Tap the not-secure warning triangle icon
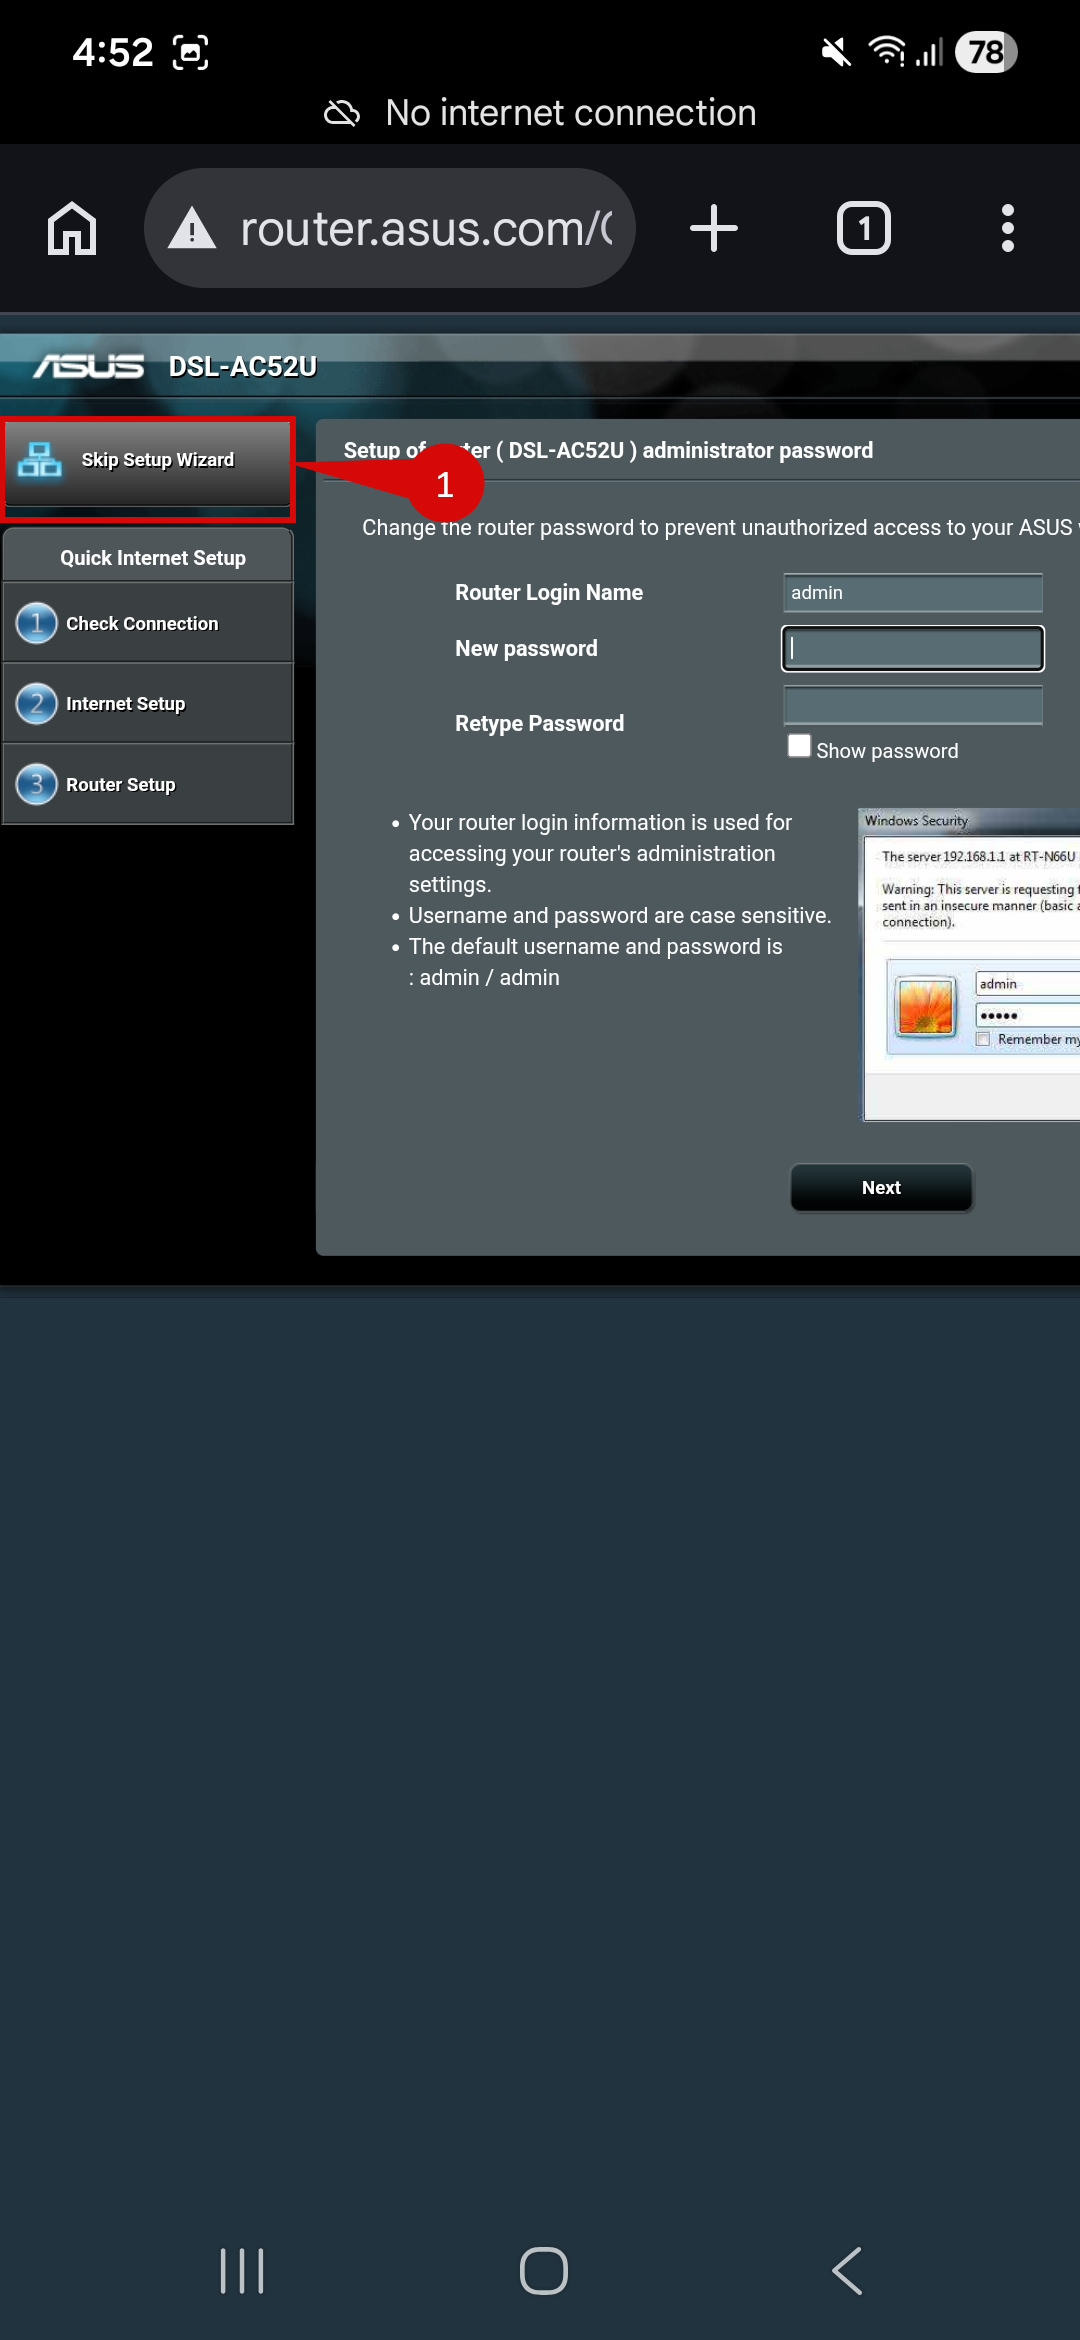The image size is (1080, 2340). point(192,229)
